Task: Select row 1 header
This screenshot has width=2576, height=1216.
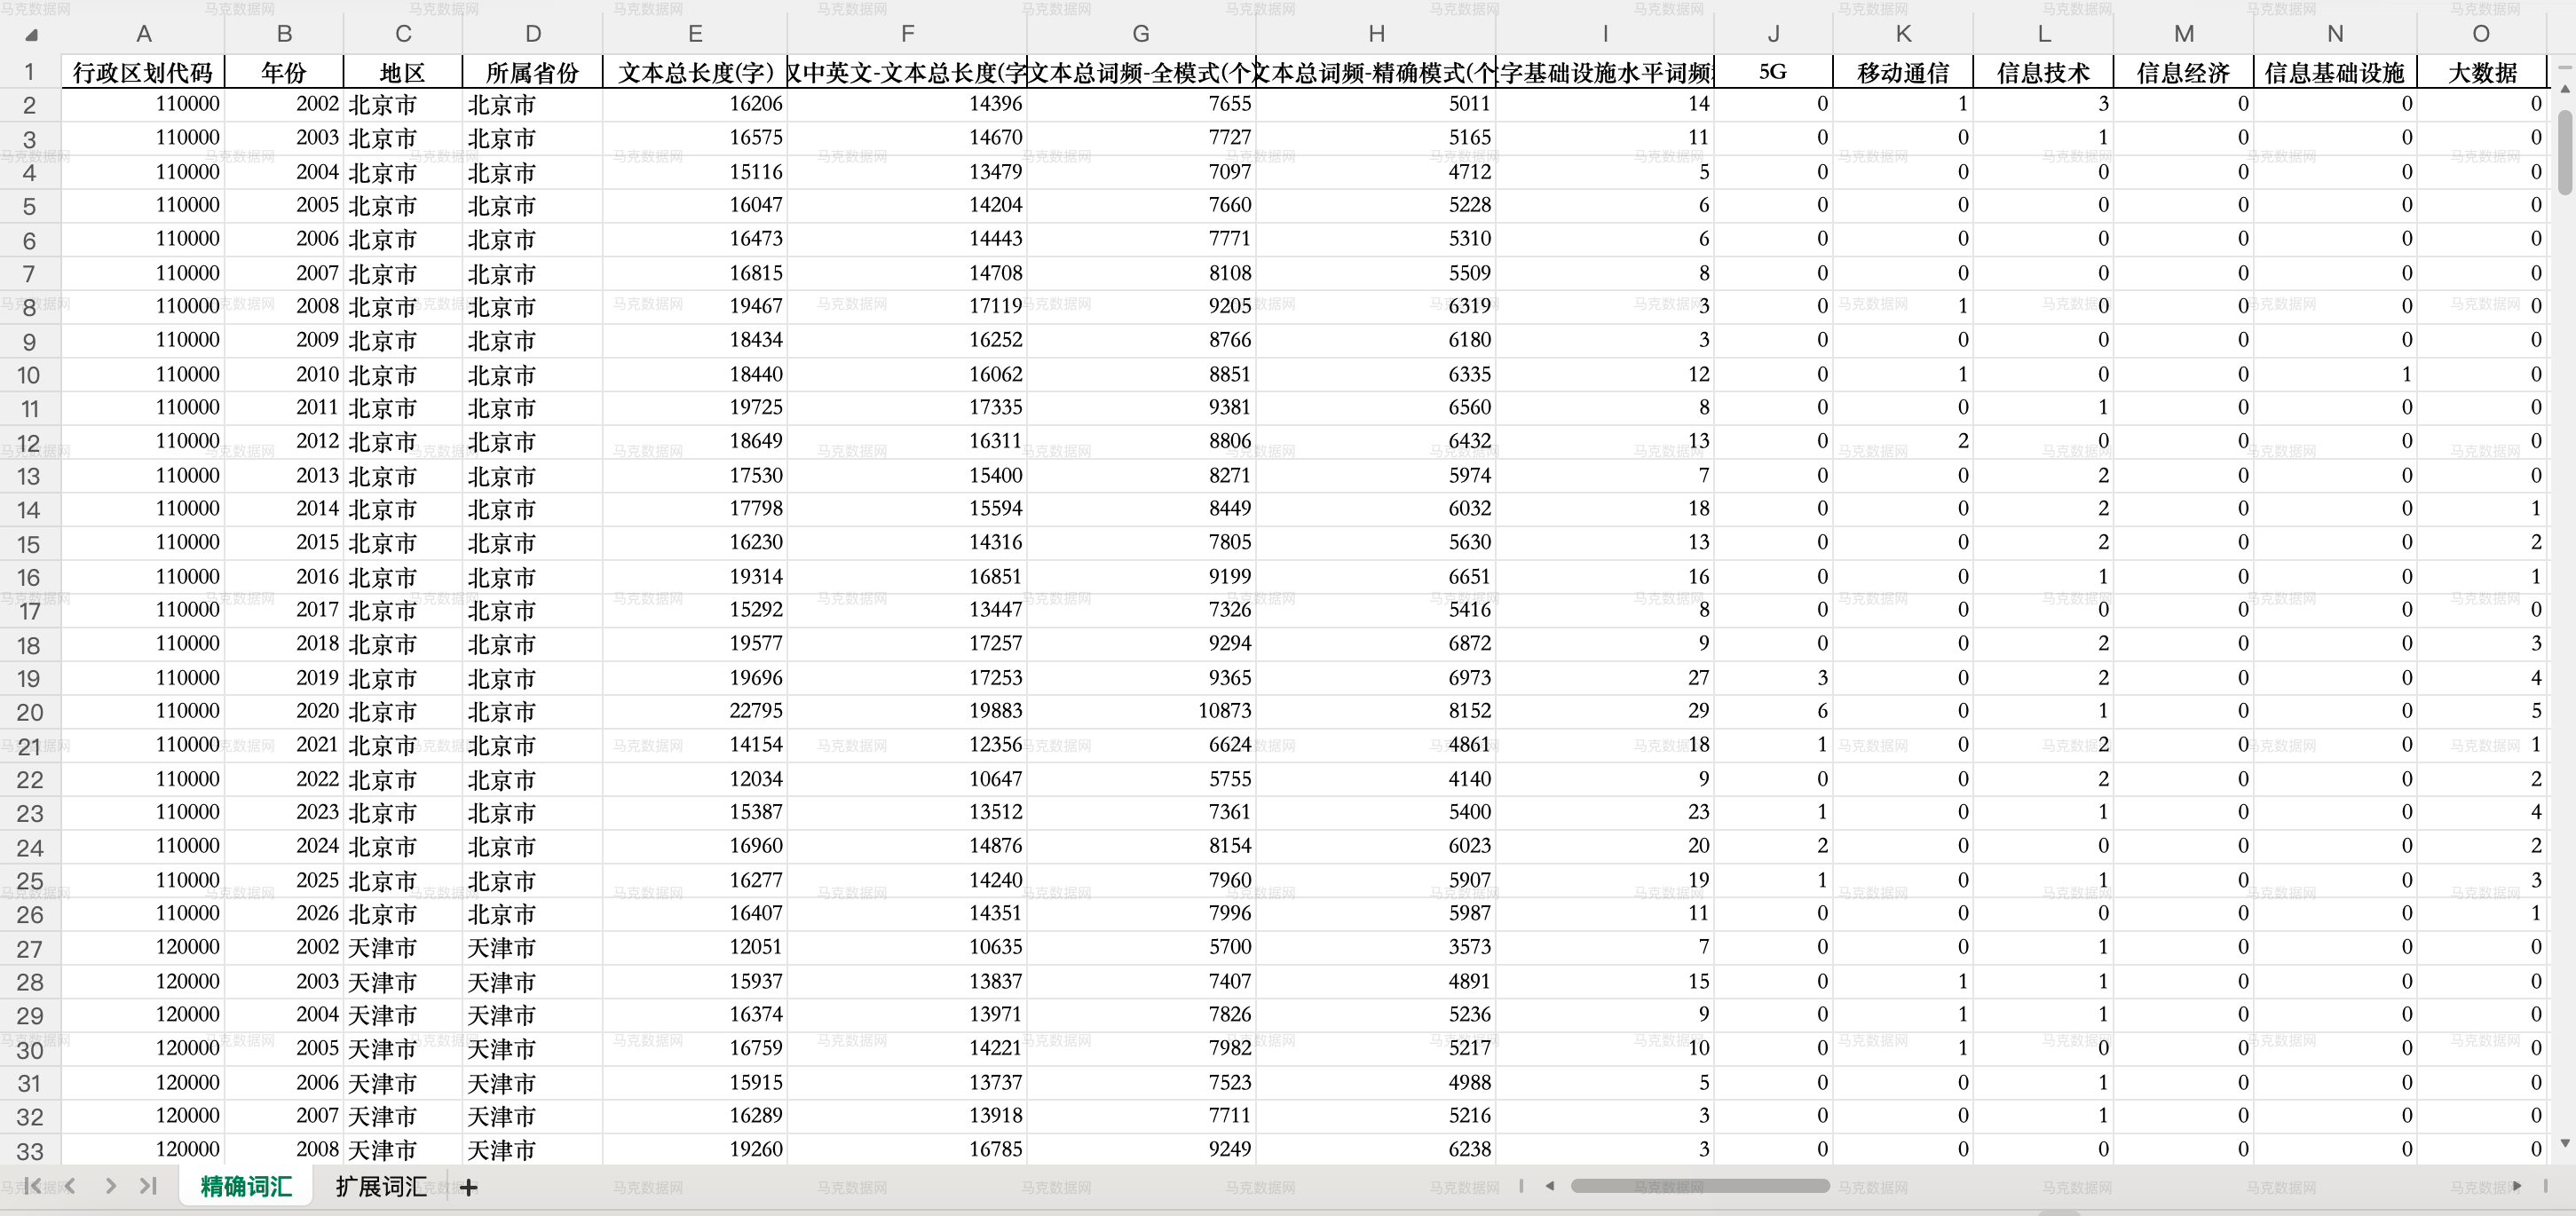Action: [x=30, y=72]
